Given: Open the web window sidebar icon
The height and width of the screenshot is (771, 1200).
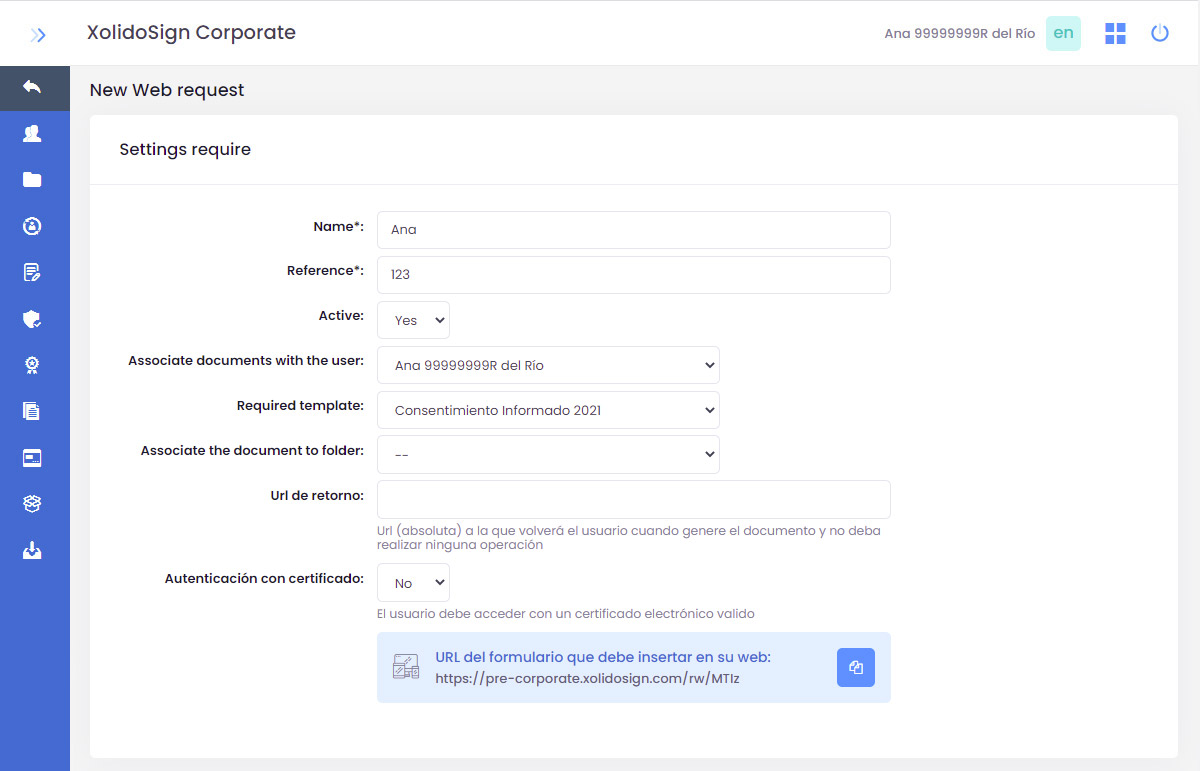Looking at the screenshot, I should 32,458.
